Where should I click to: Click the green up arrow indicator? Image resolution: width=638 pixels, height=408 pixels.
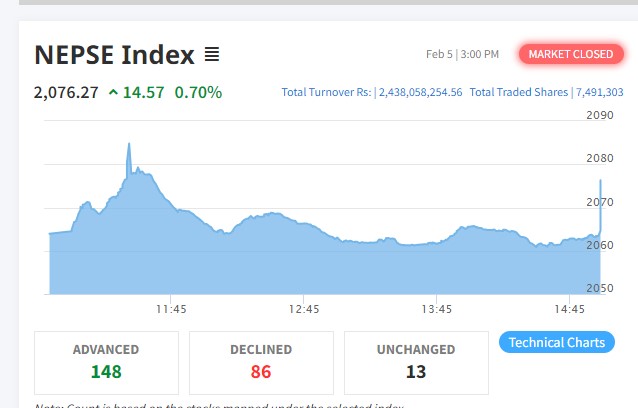coord(113,93)
